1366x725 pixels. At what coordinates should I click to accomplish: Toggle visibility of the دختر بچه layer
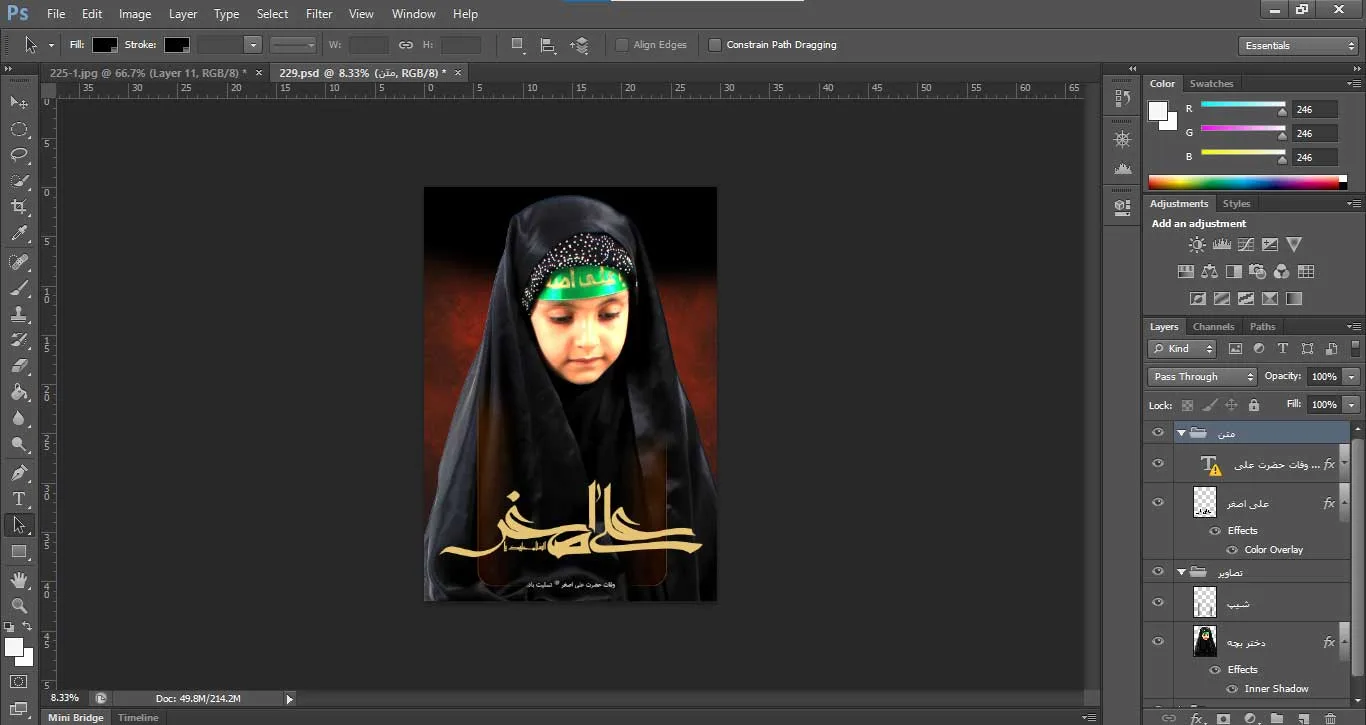pyautogui.click(x=1158, y=641)
